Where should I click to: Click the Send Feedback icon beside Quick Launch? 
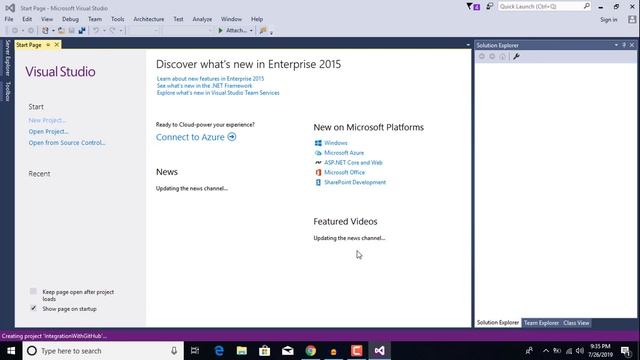pos(489,7)
